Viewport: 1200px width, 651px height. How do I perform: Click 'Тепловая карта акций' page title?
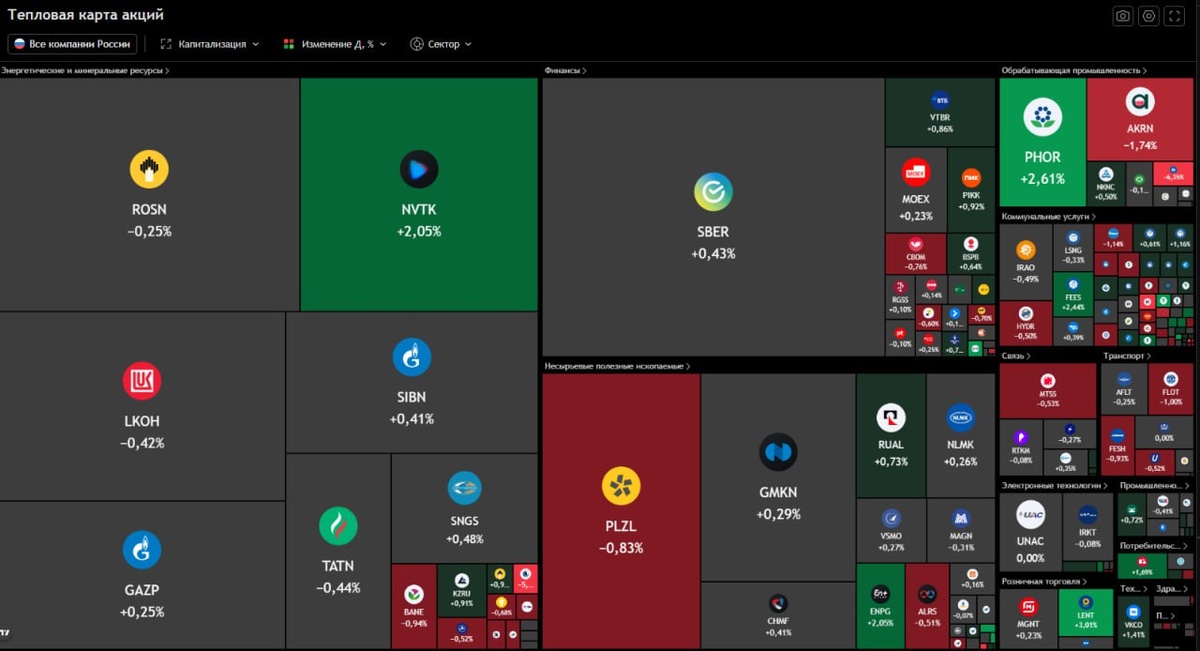[x=86, y=15]
